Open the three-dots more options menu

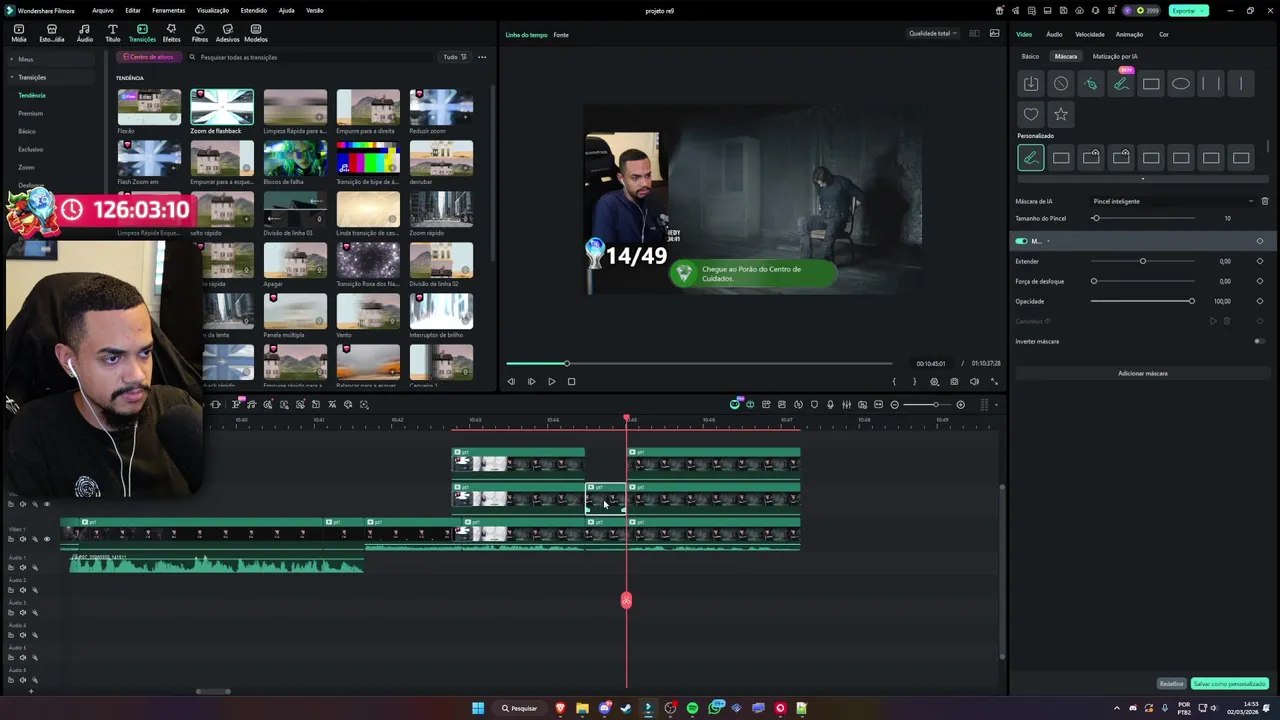coord(482,57)
